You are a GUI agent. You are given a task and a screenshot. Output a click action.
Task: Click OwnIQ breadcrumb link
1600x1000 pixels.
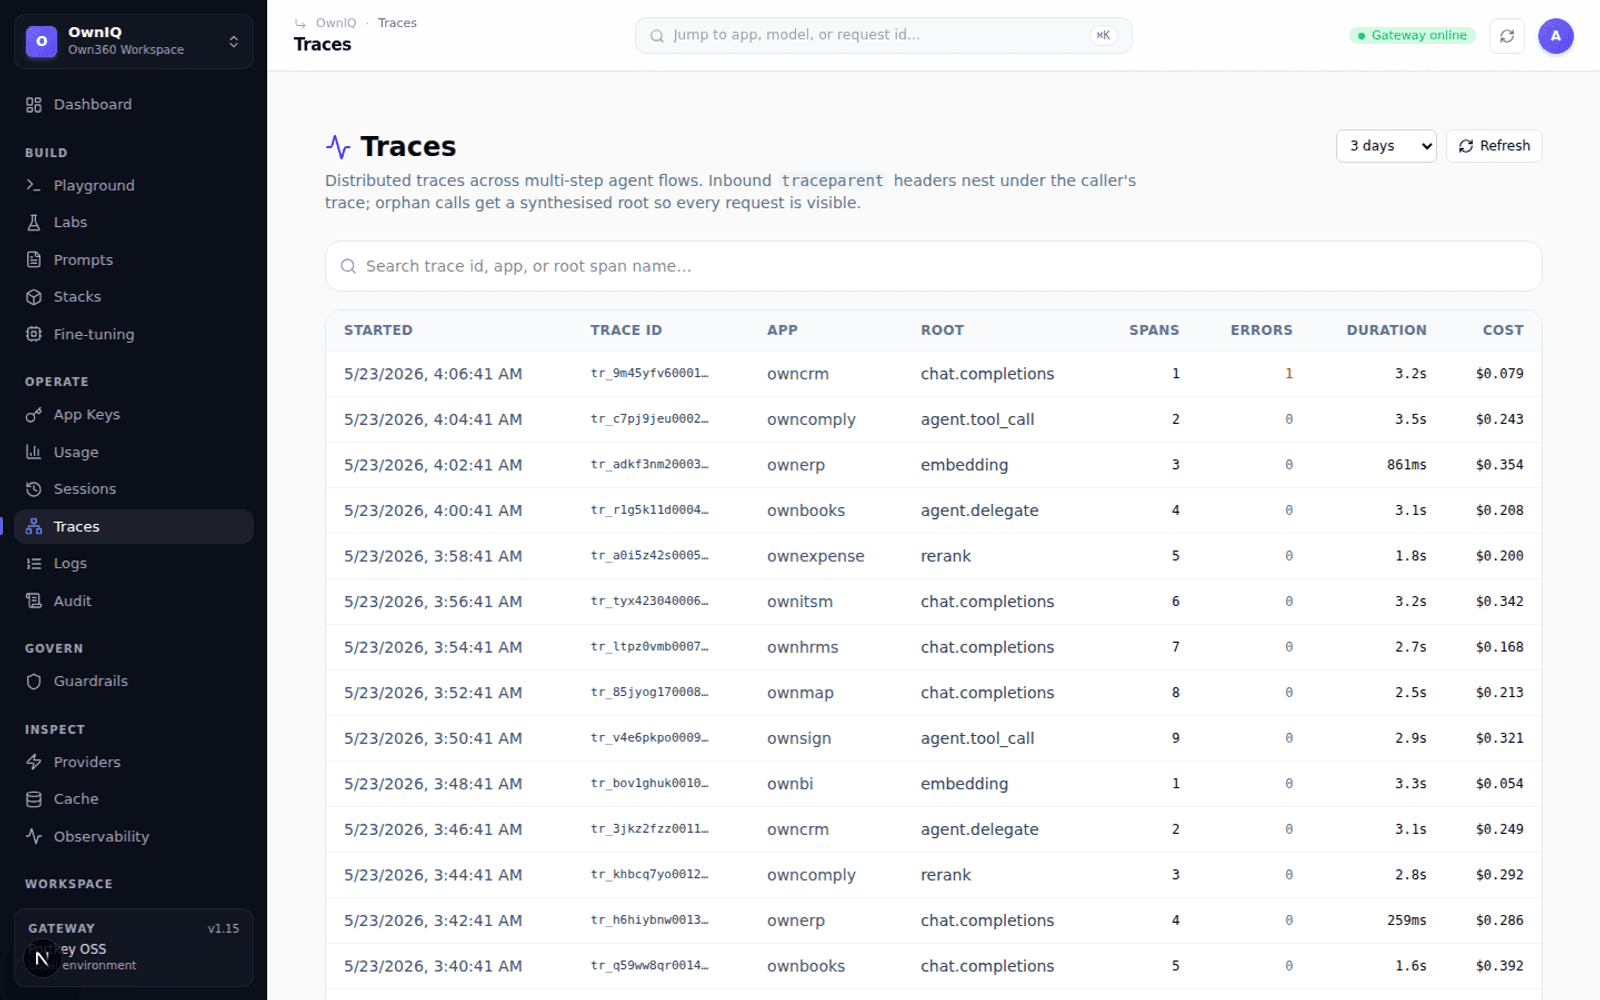[336, 23]
